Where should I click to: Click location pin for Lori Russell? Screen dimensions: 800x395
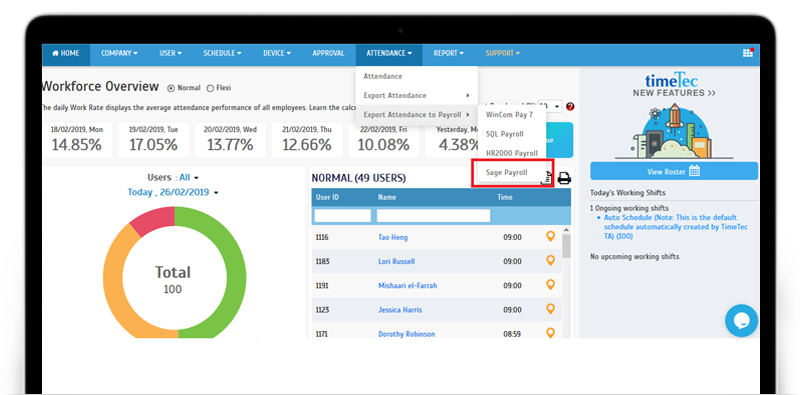tap(550, 260)
